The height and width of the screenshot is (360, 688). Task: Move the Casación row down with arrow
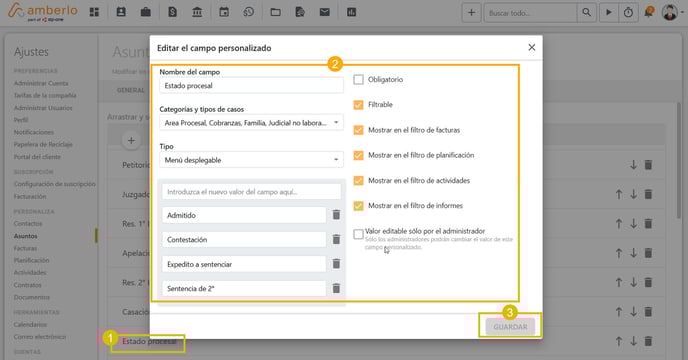(x=634, y=312)
